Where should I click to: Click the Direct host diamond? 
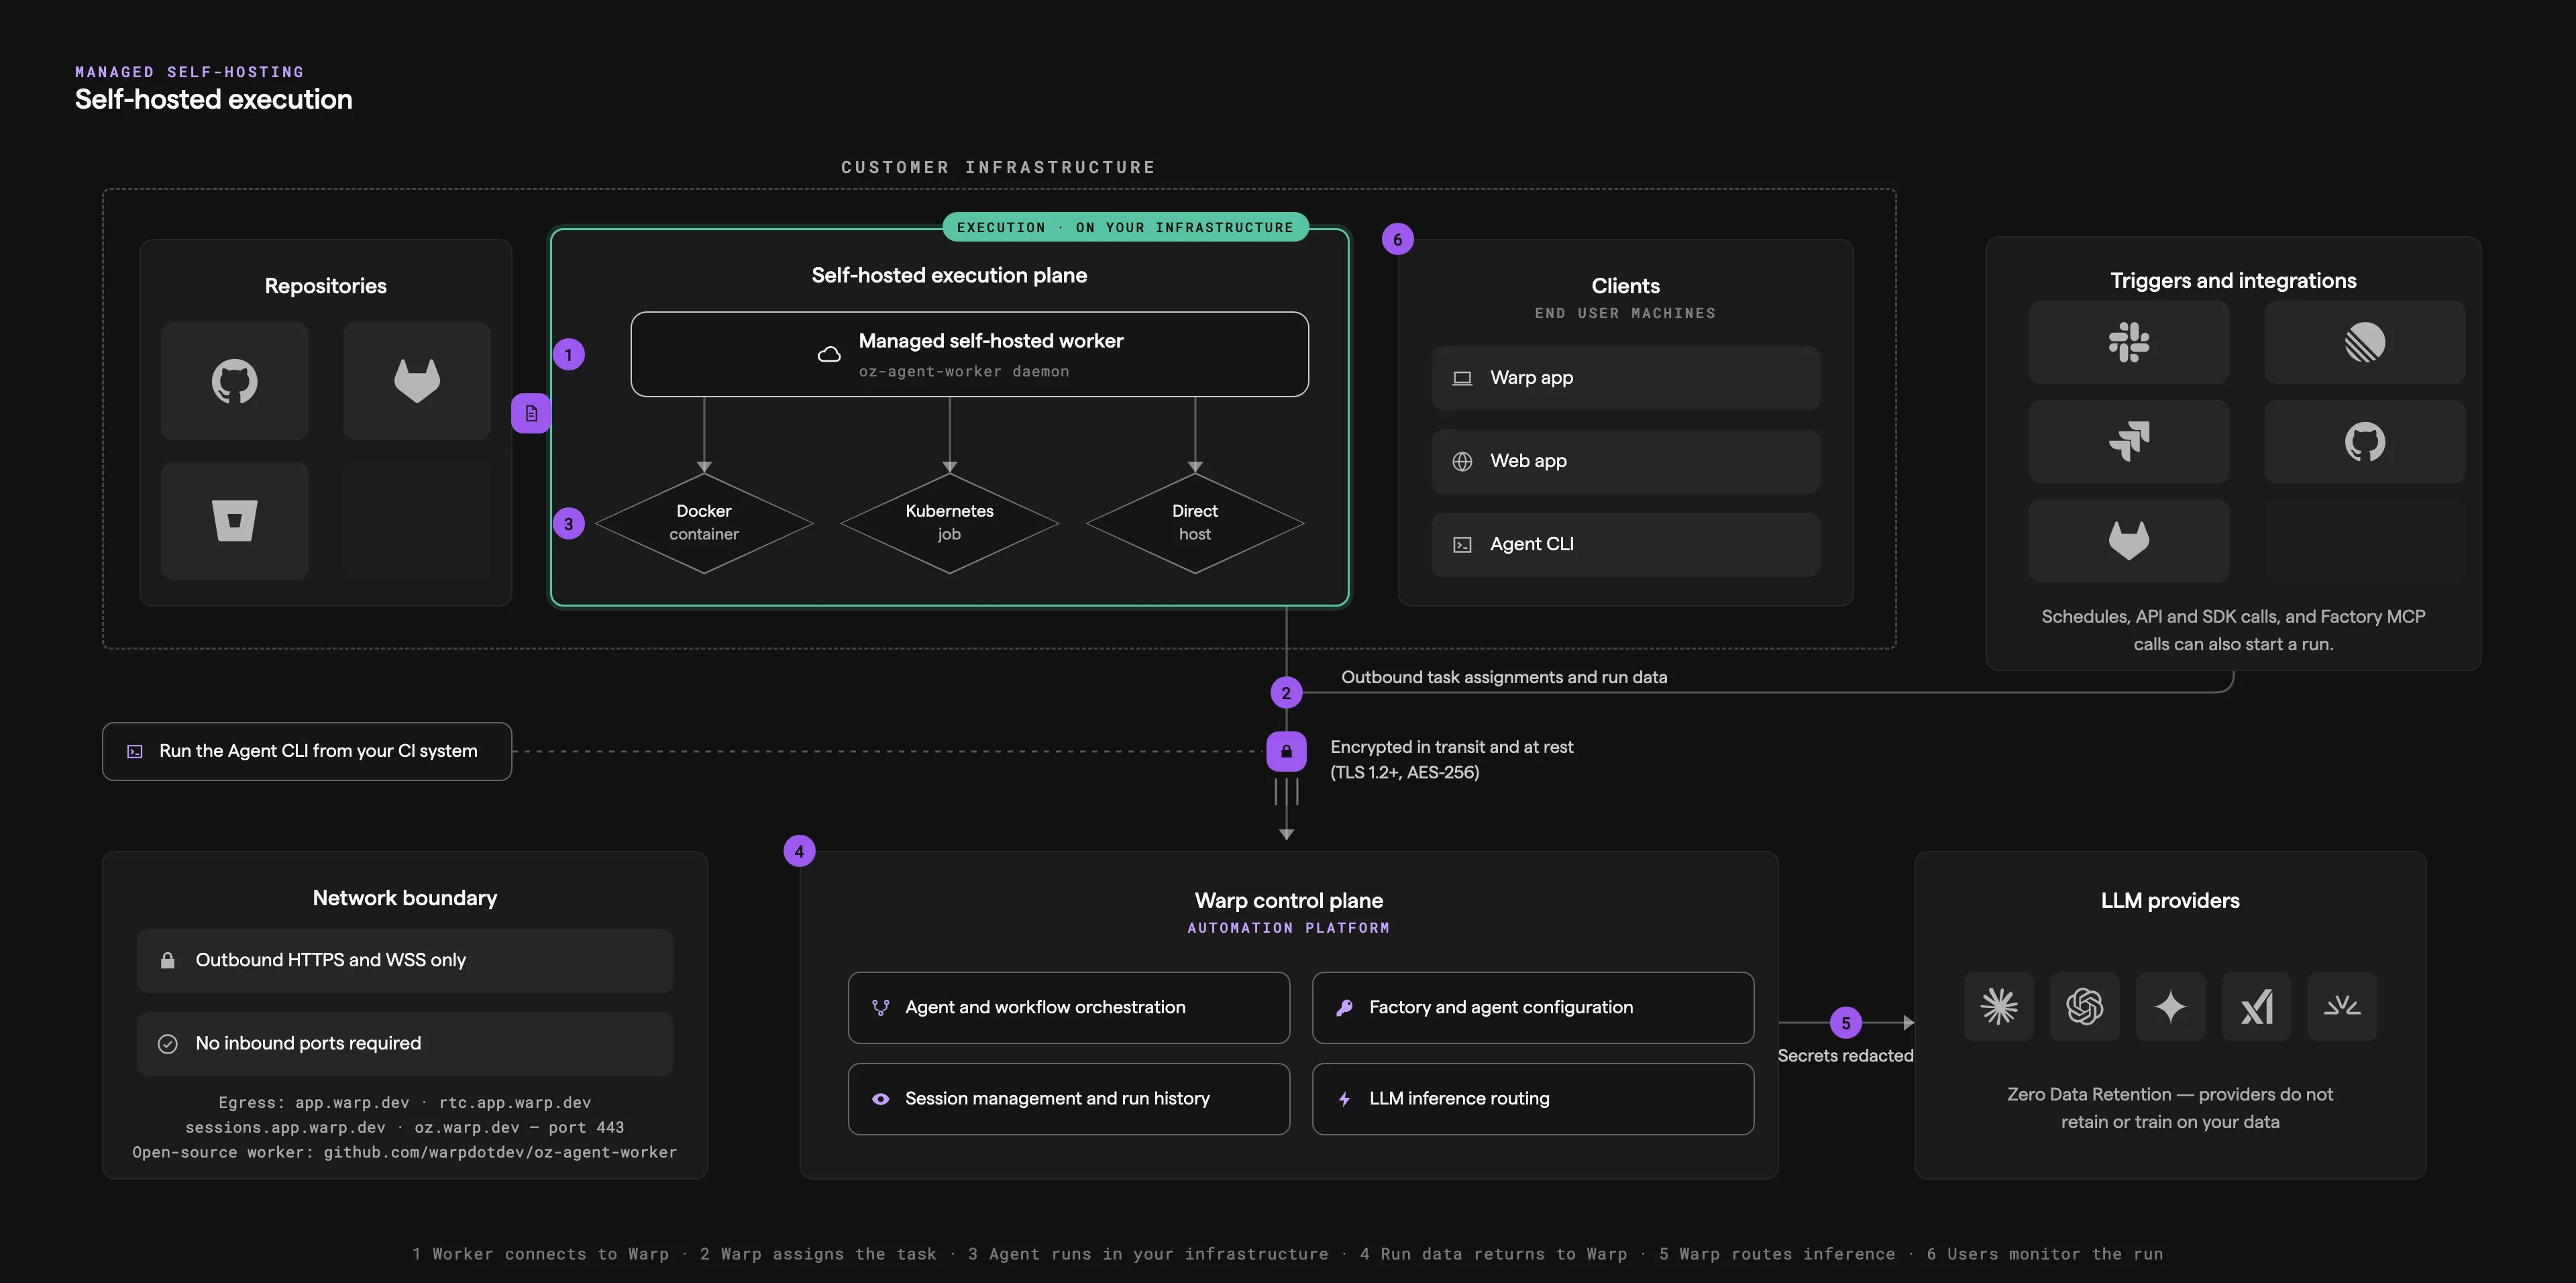coord(1194,522)
